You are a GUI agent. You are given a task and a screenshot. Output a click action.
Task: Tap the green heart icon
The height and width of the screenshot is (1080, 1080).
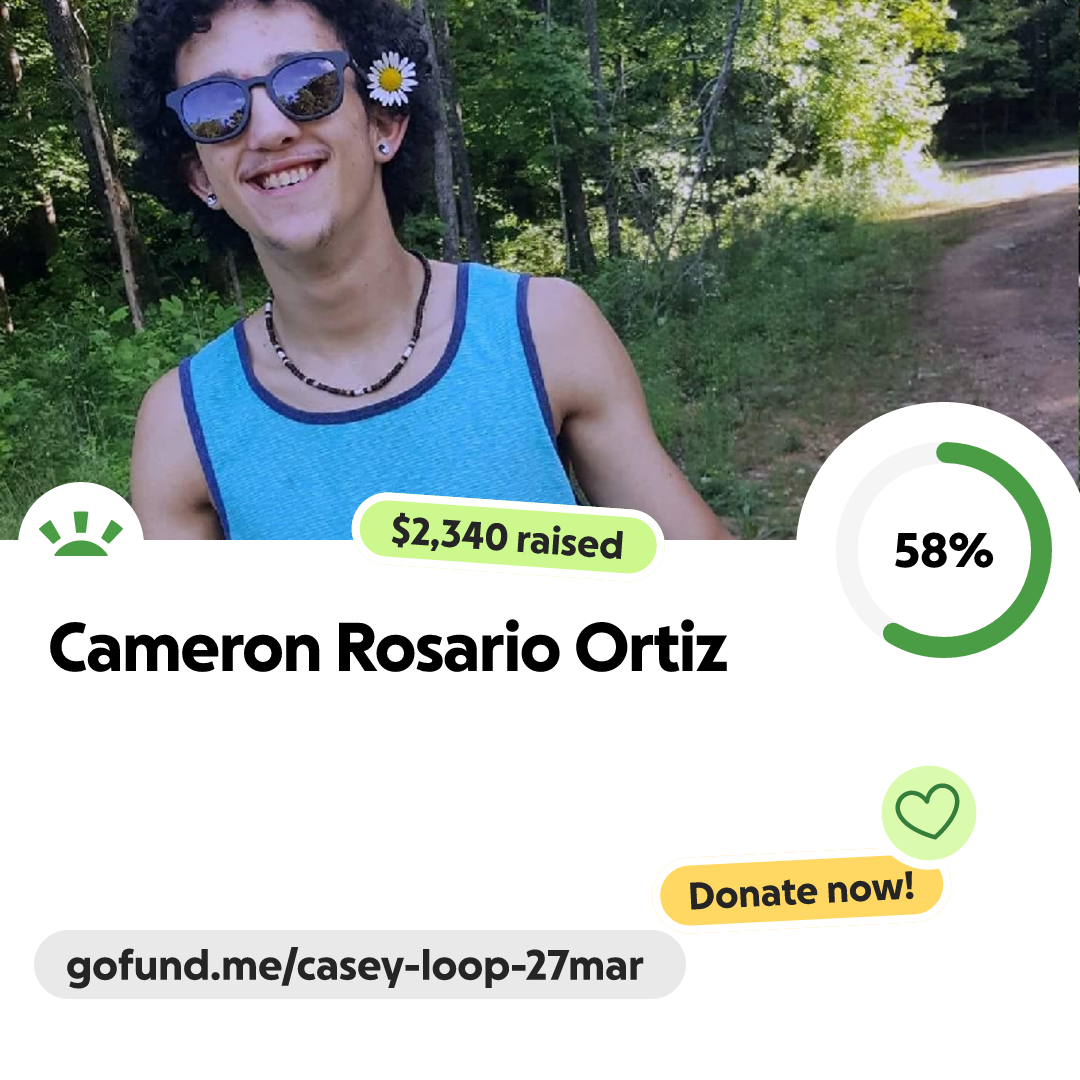click(x=928, y=811)
